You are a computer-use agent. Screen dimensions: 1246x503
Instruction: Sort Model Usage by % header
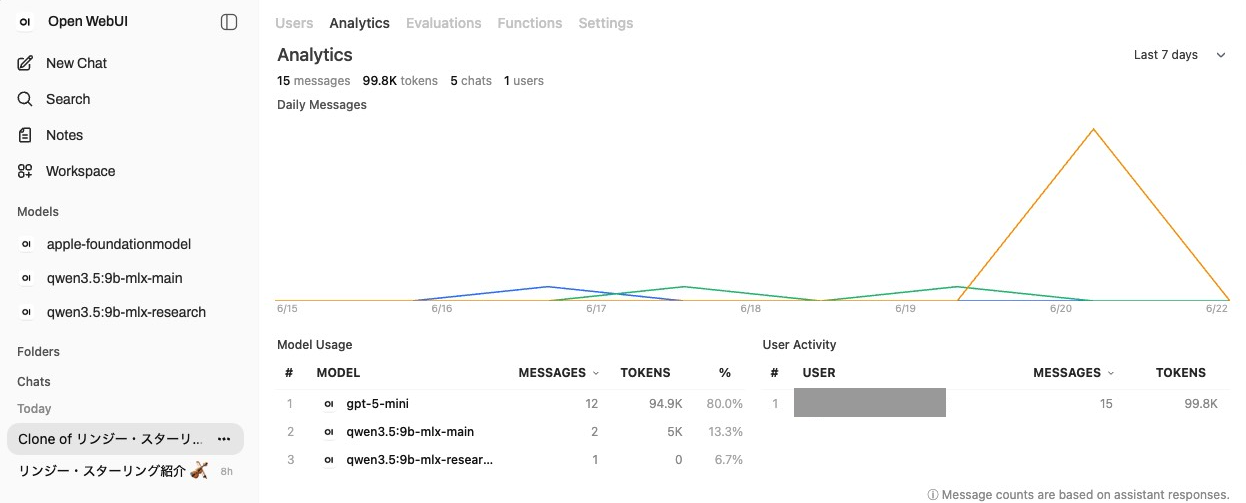pyautogui.click(x=725, y=372)
